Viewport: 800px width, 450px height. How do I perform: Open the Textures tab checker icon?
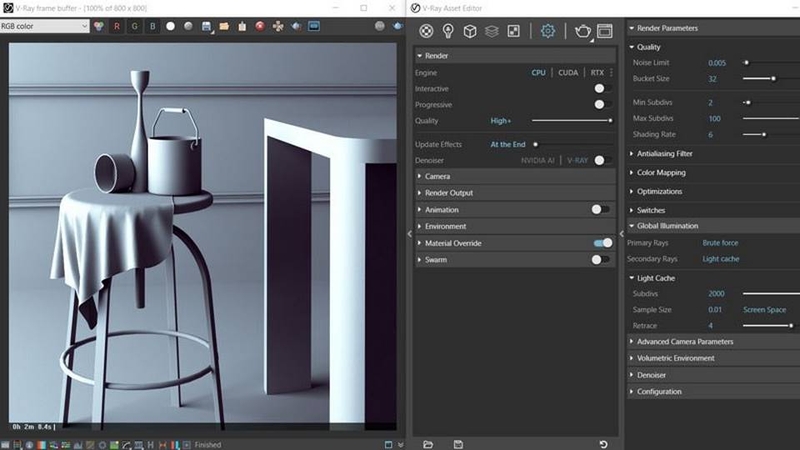pos(513,31)
